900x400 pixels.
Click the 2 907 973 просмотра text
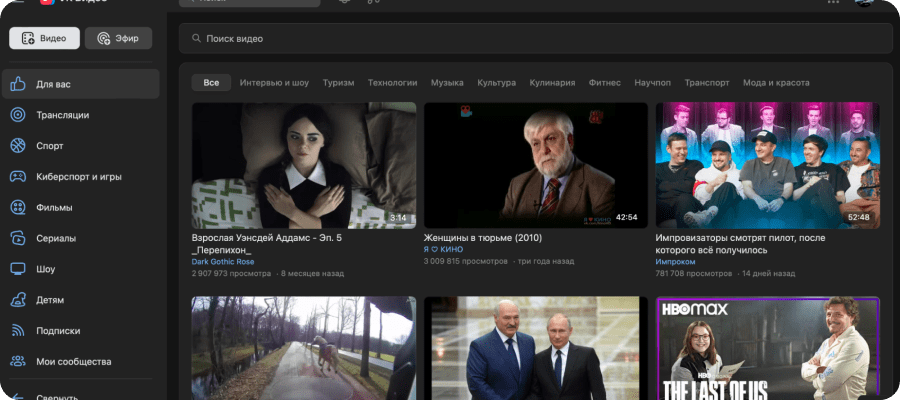231,274
